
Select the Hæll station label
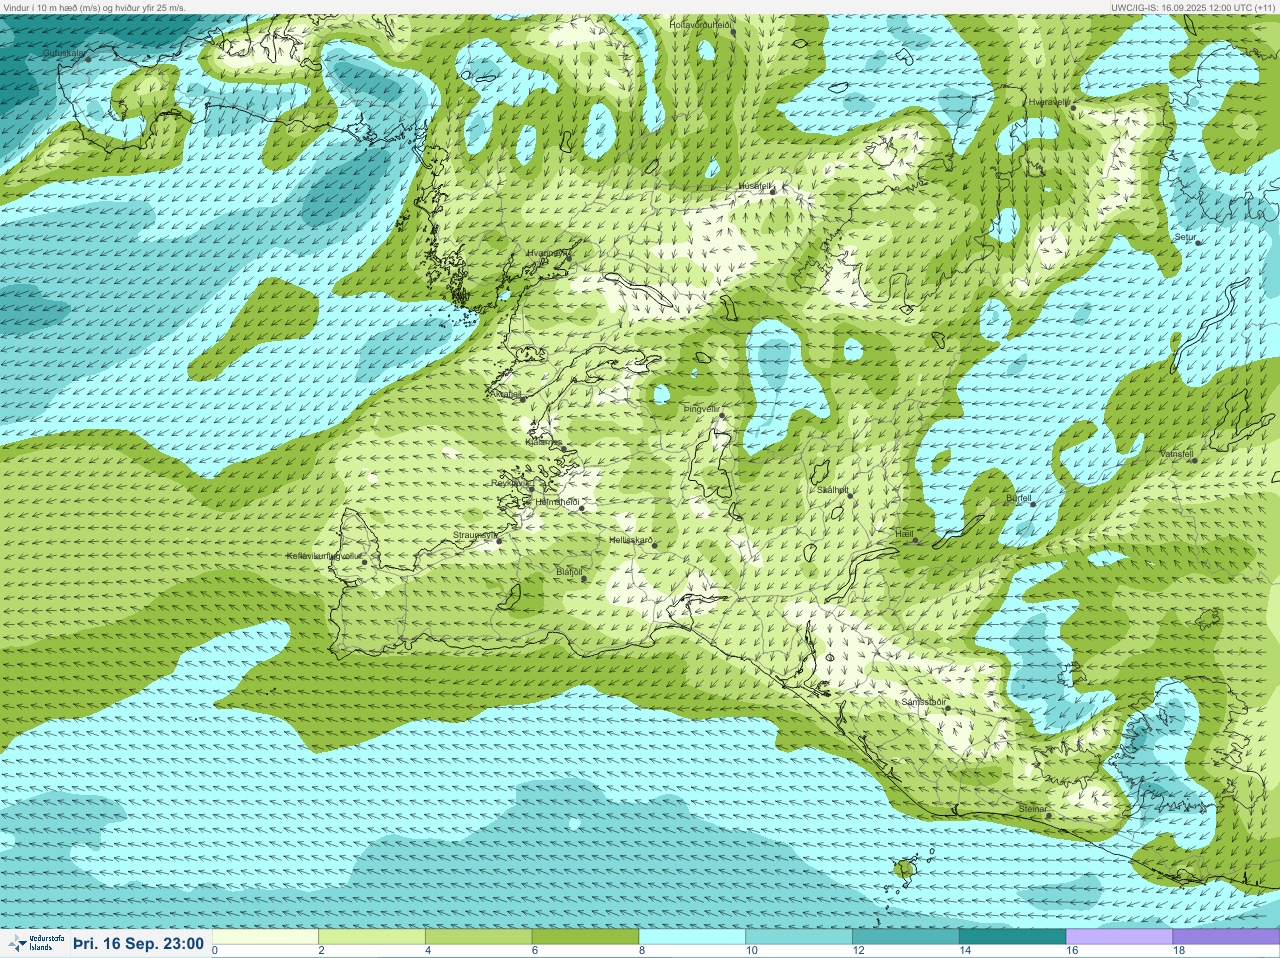(x=905, y=534)
